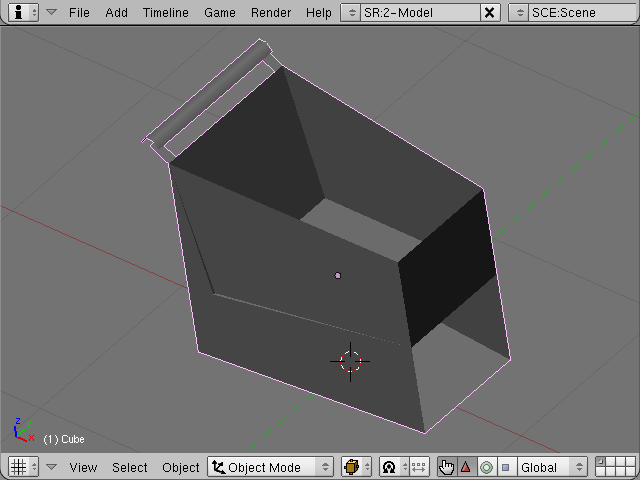This screenshot has height=480, width=640.
Task: Enable the rotate manipulator ring
Action: (x=486, y=467)
